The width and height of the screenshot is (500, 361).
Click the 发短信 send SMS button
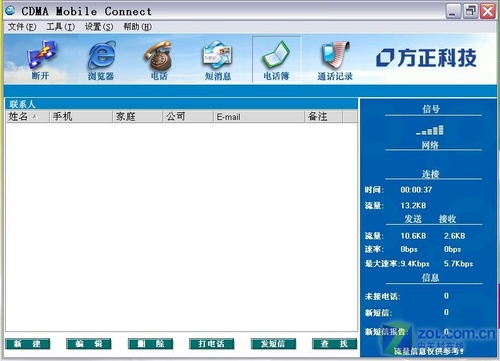point(273,344)
